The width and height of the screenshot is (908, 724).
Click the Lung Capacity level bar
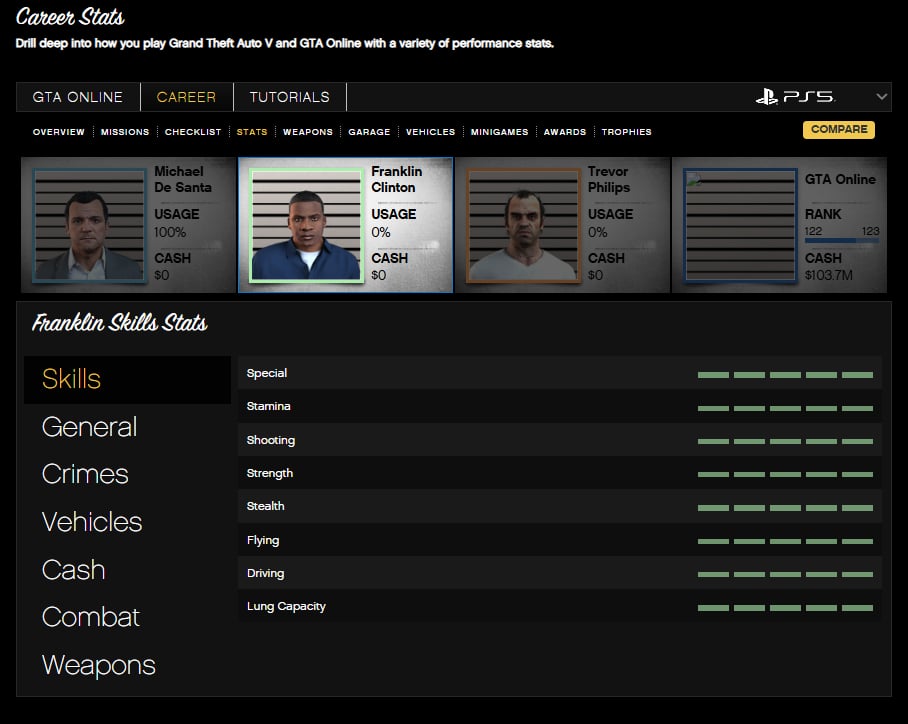785,608
